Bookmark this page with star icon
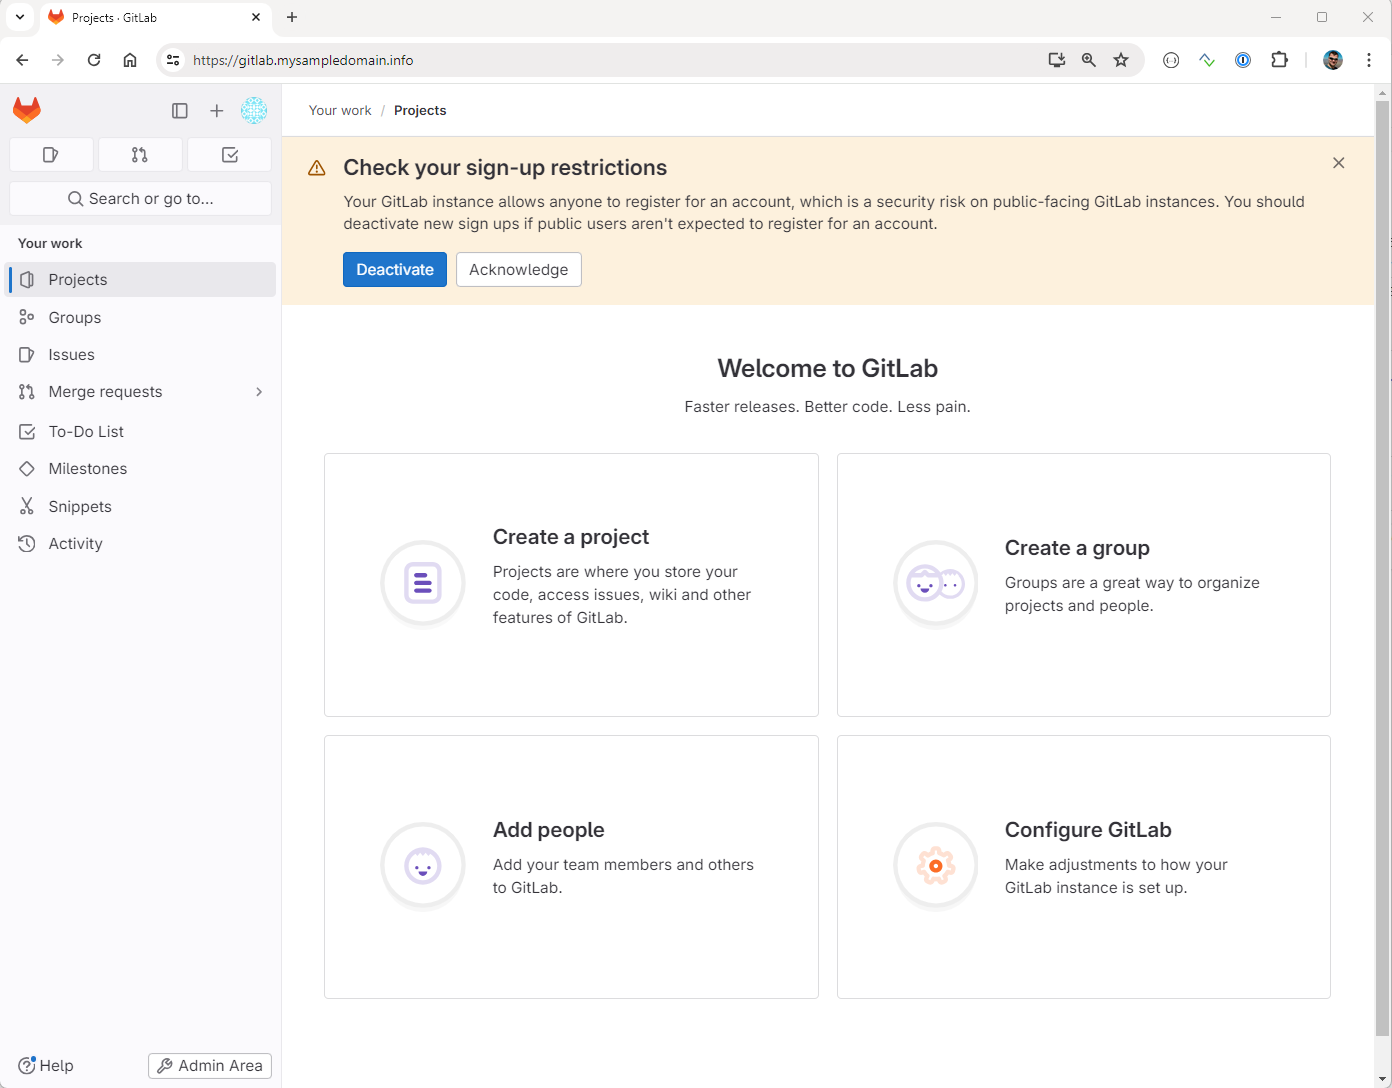 (x=1121, y=60)
